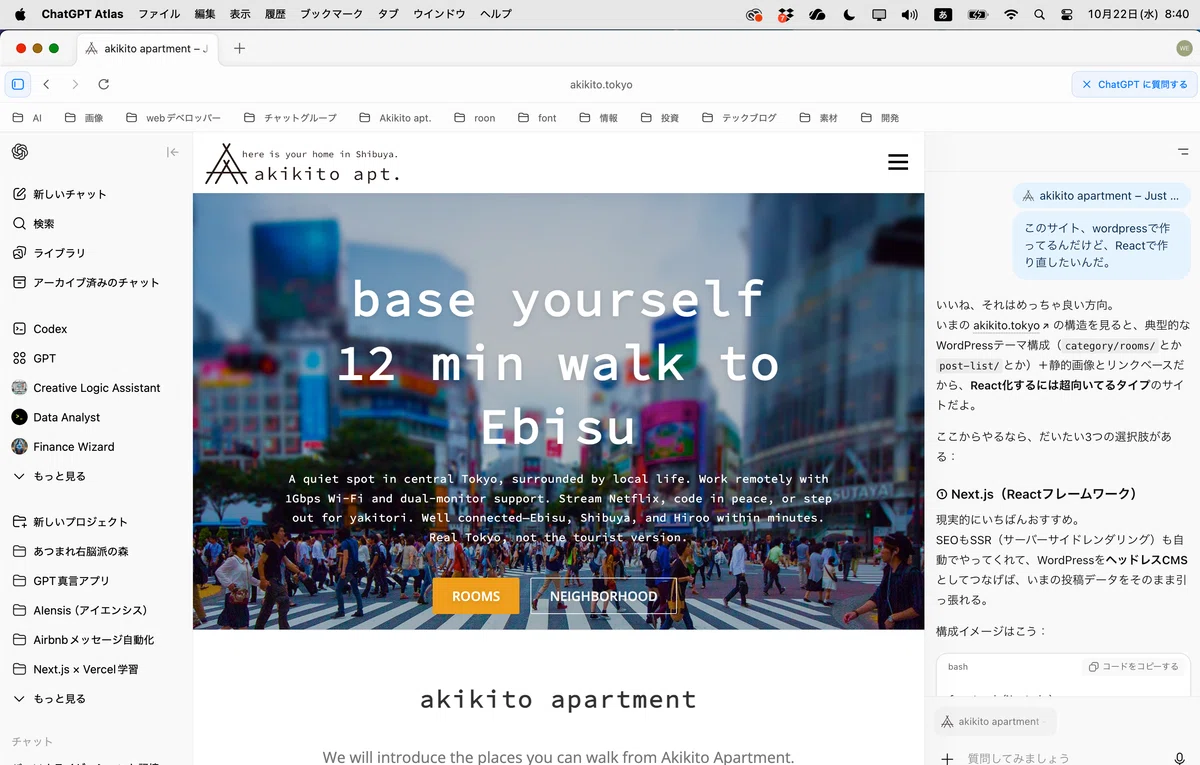Image resolution: width=1200 pixels, height=765 pixels.
Task: Collapse the ChatGPT sidebar panel
Action: pos(173,152)
